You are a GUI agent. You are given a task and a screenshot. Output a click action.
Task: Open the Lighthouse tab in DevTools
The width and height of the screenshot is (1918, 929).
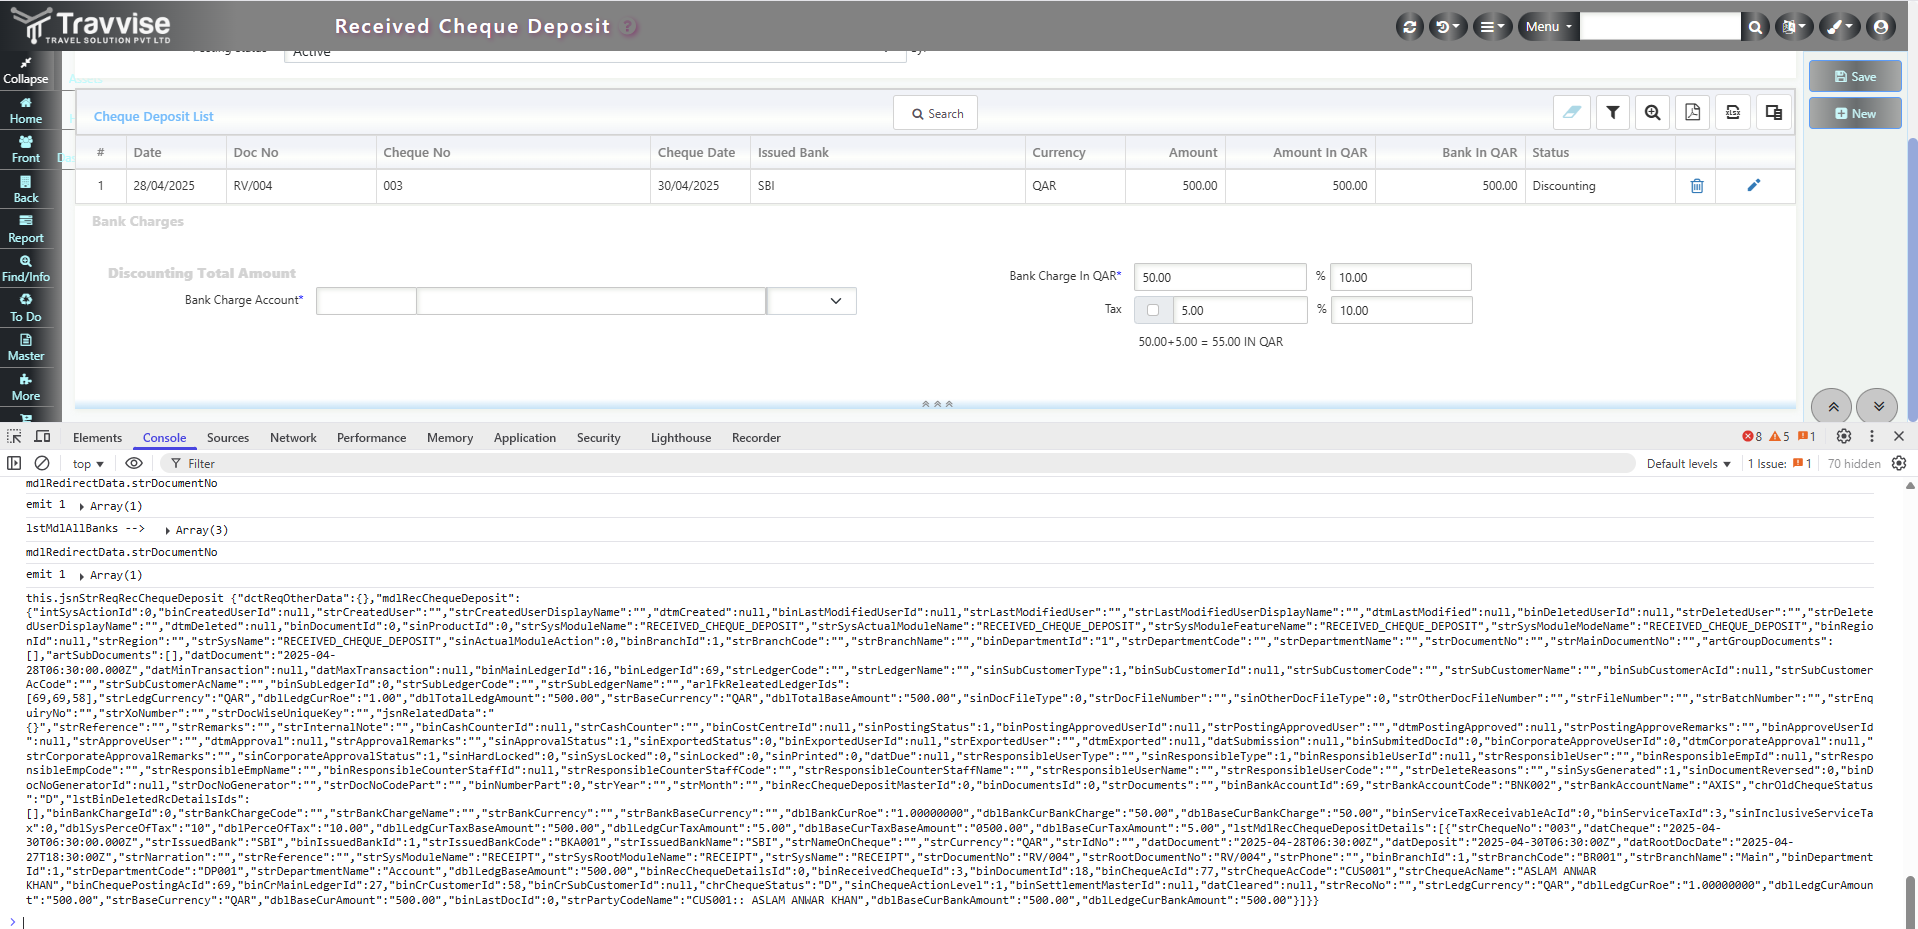[x=681, y=438]
